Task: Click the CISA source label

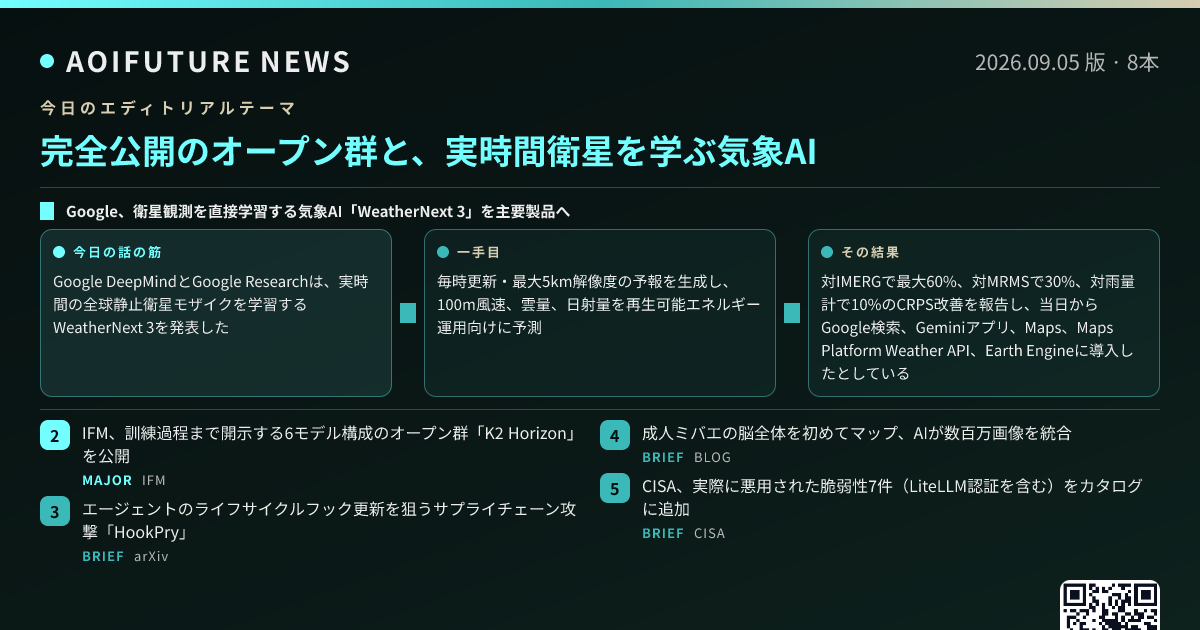Action: tap(710, 533)
